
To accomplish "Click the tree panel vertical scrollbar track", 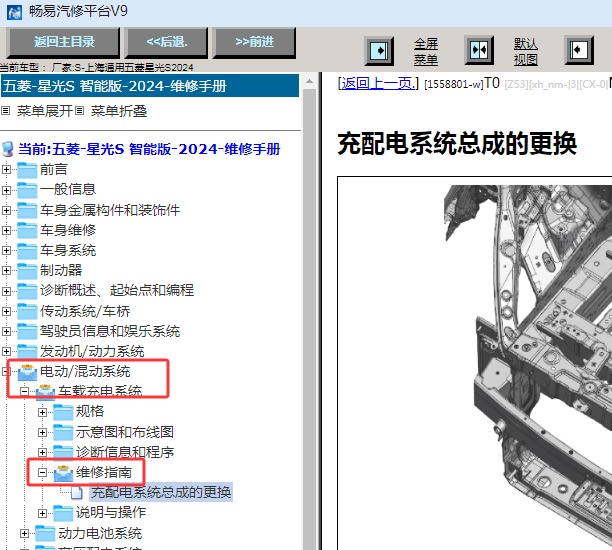I will pyautogui.click(x=310, y=319).
